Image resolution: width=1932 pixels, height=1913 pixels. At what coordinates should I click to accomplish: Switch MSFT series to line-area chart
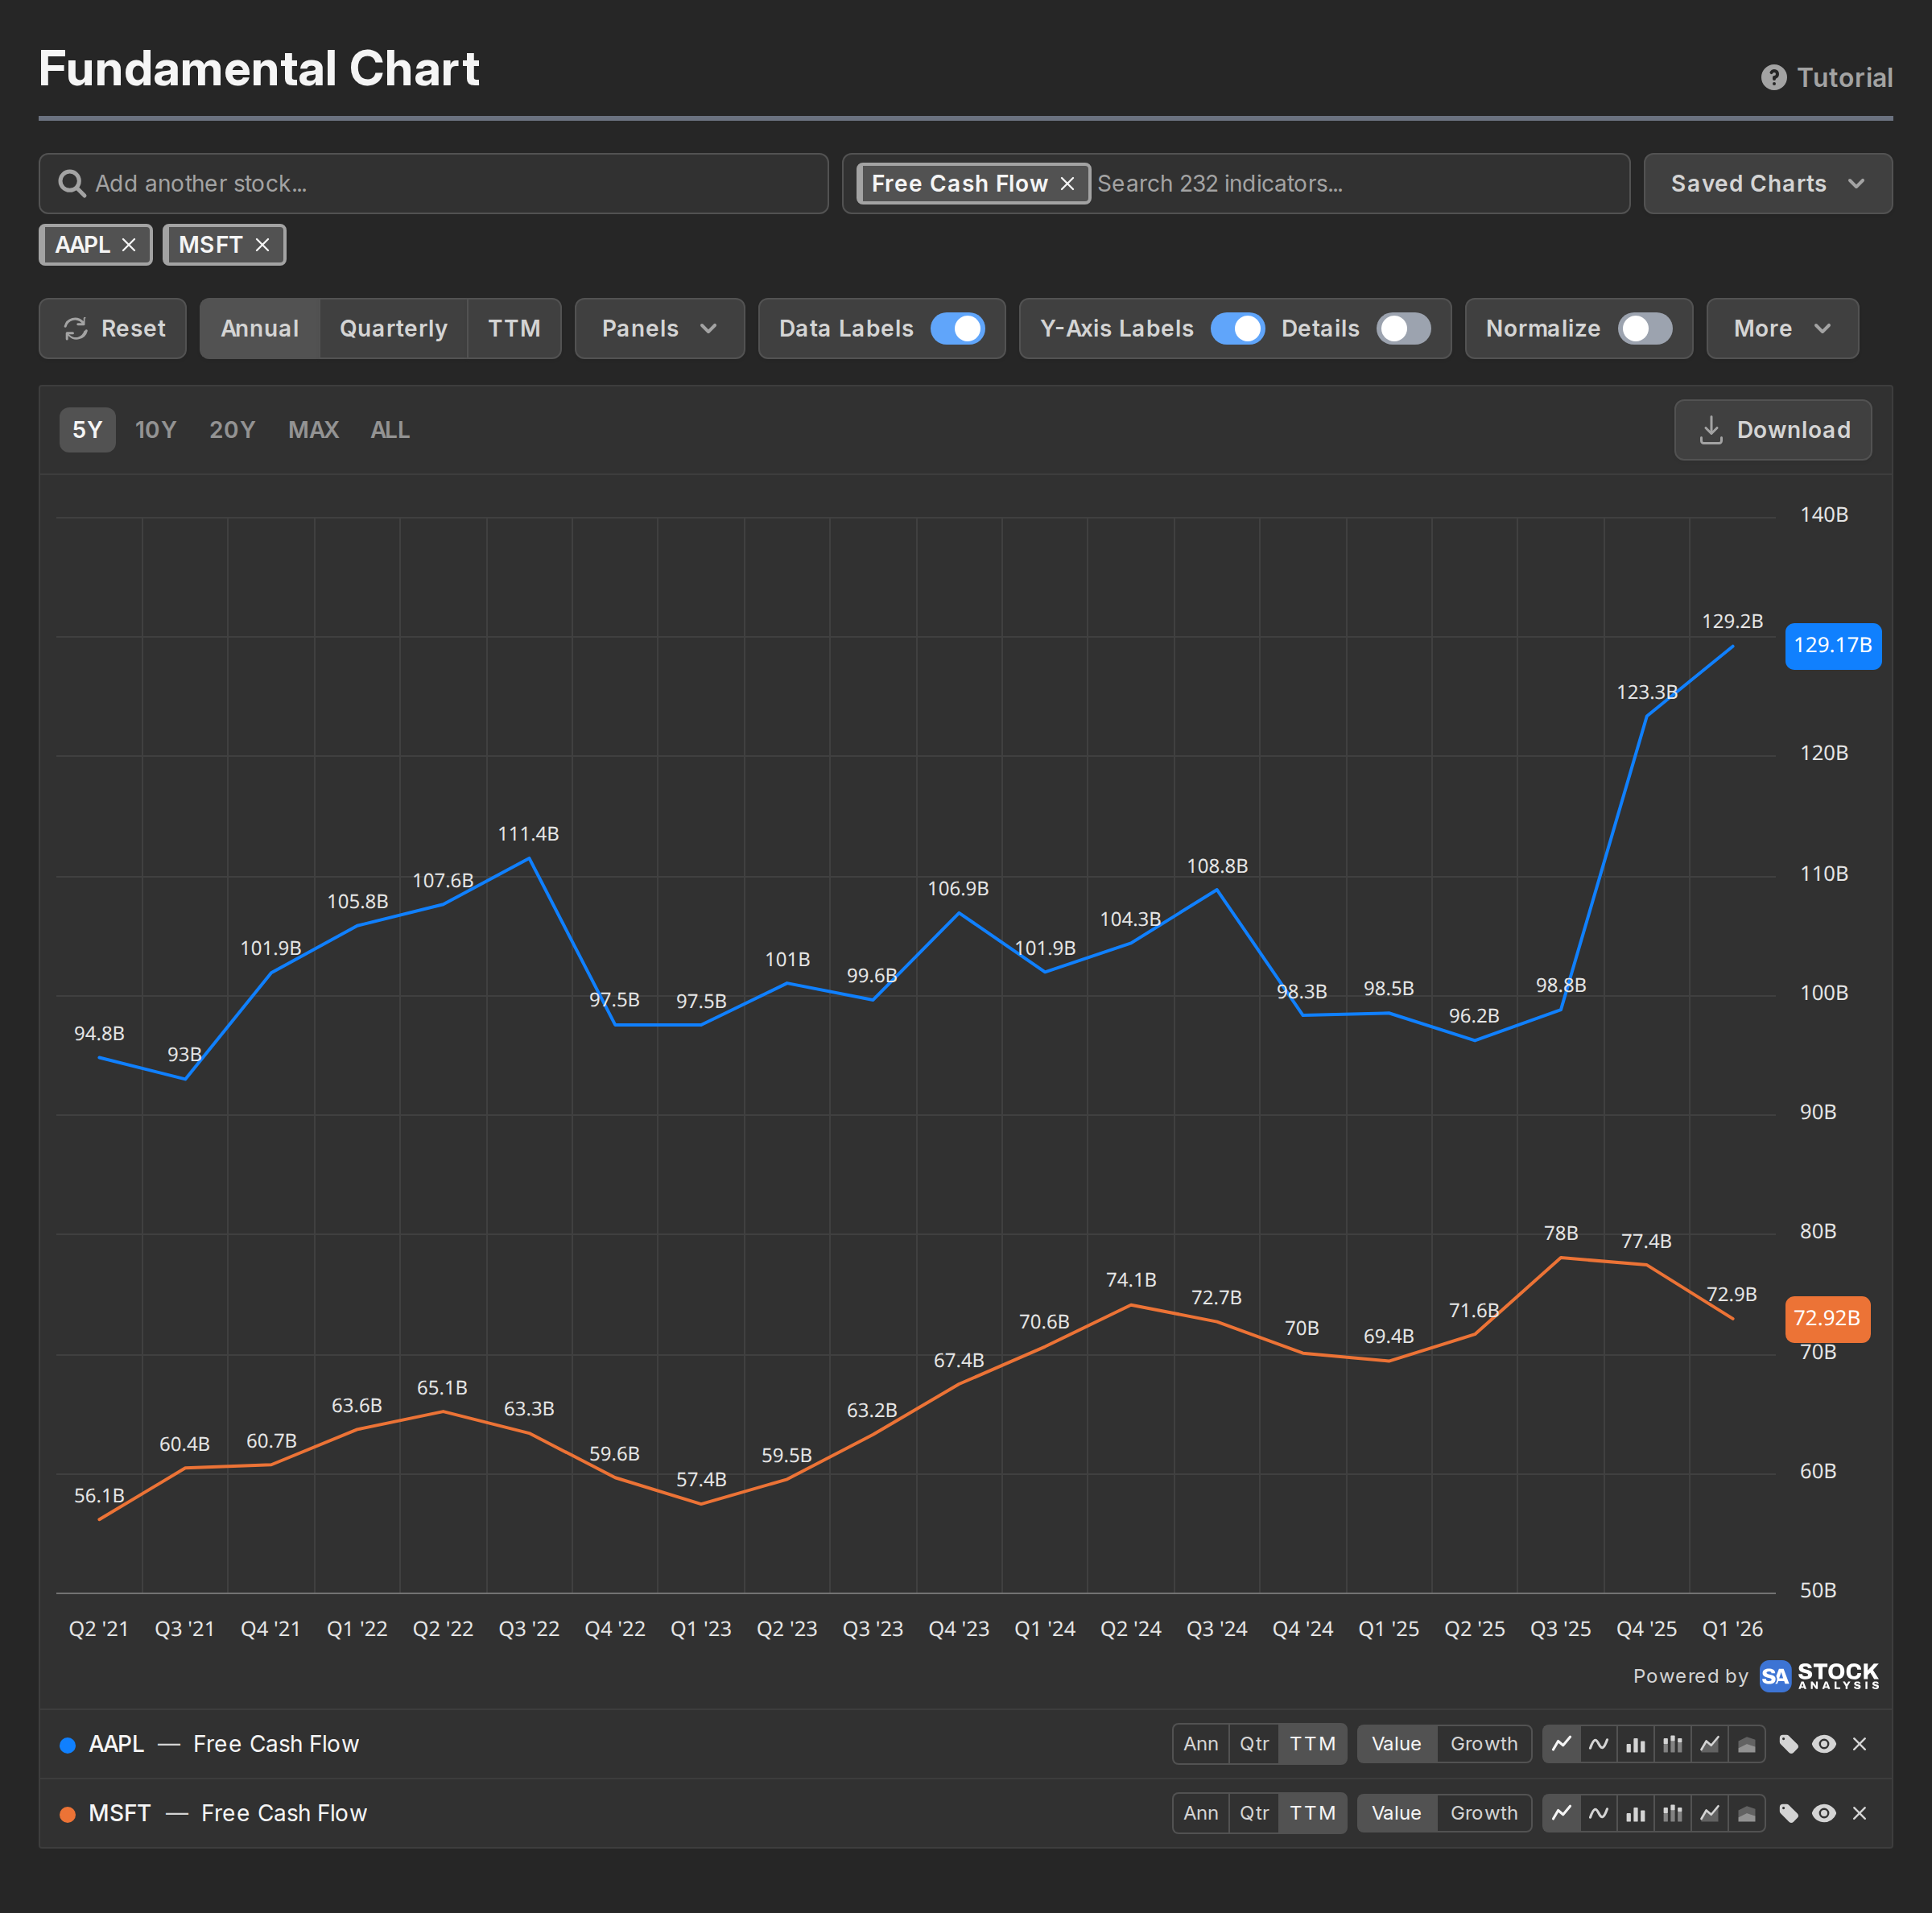(1709, 1813)
